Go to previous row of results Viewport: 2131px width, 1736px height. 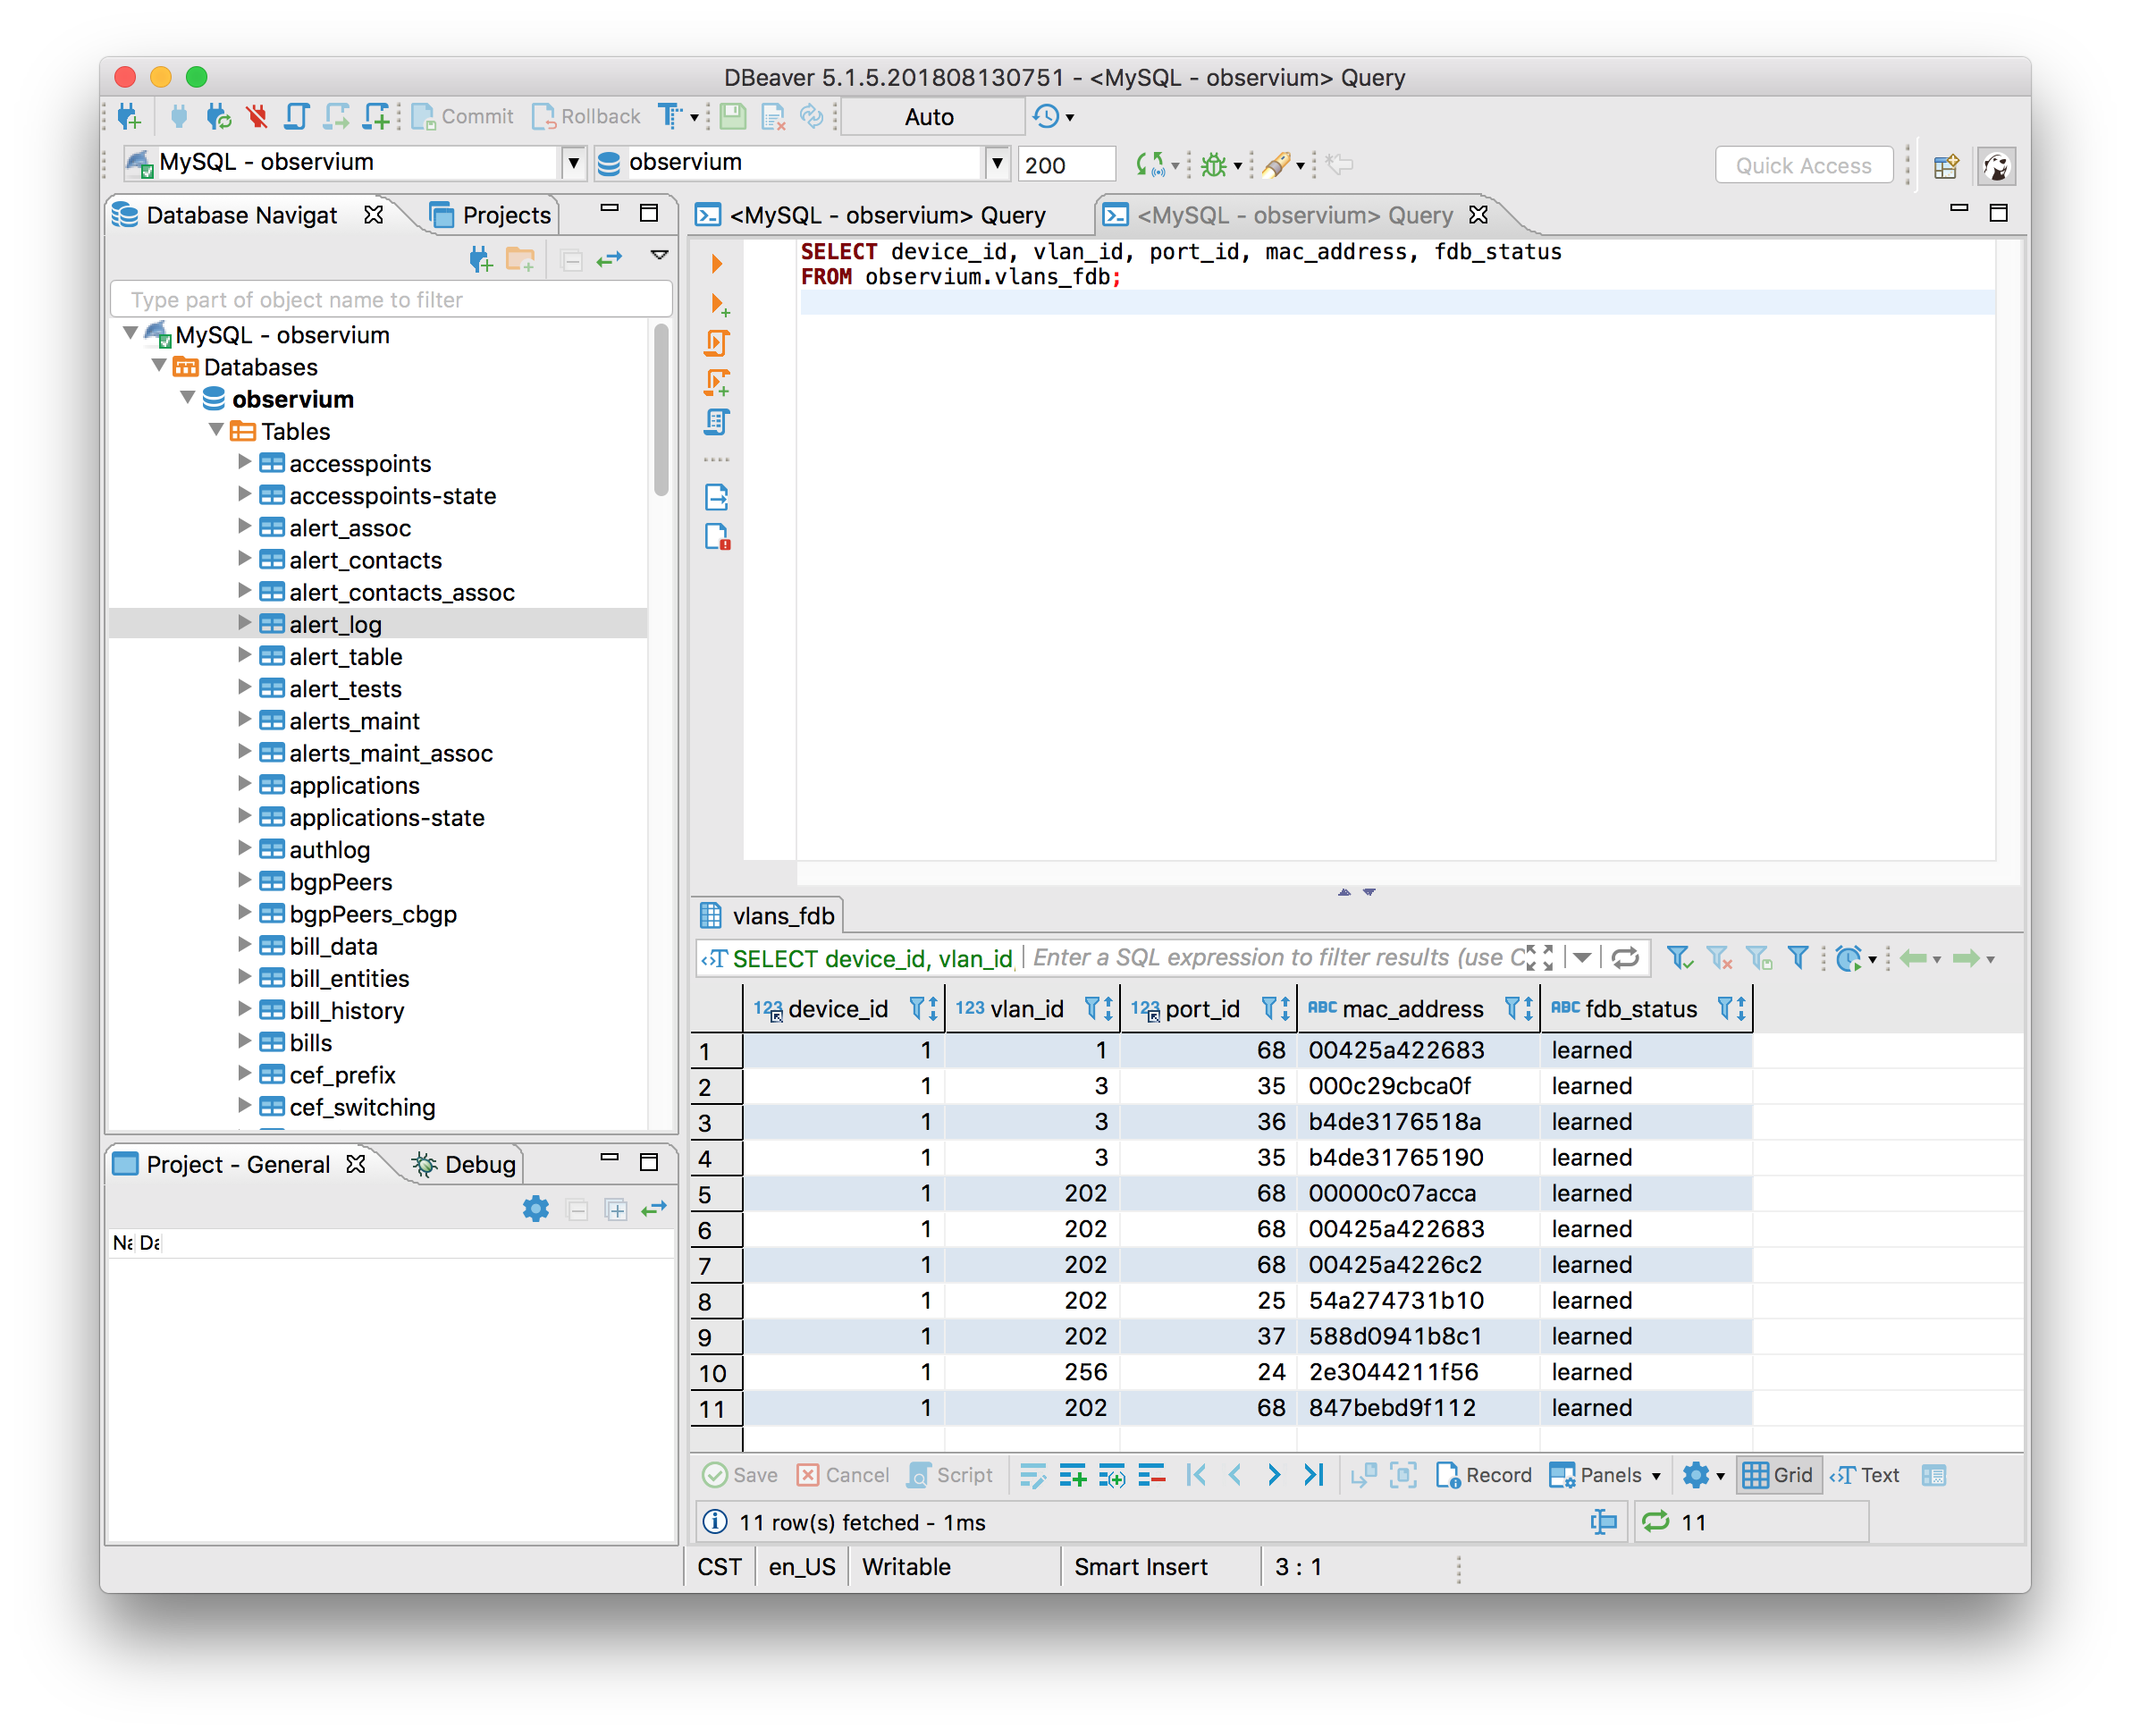1235,1475
